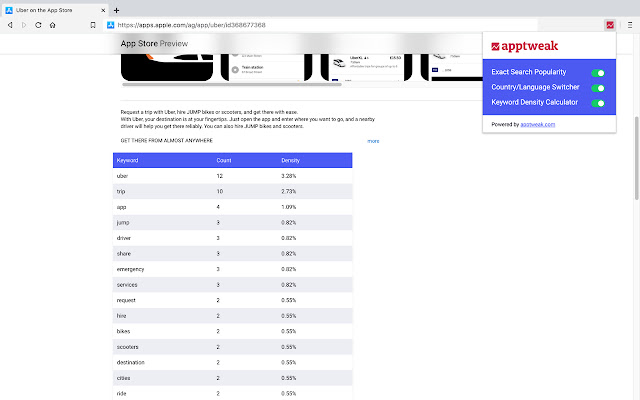The image size is (640, 400).
Task: Click the Country/Language Switcher label
Action: [x=535, y=87]
